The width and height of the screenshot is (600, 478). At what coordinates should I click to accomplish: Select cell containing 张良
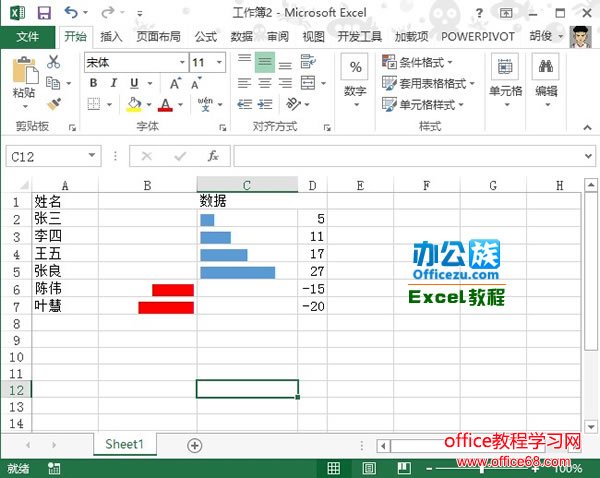pyautogui.click(x=65, y=271)
